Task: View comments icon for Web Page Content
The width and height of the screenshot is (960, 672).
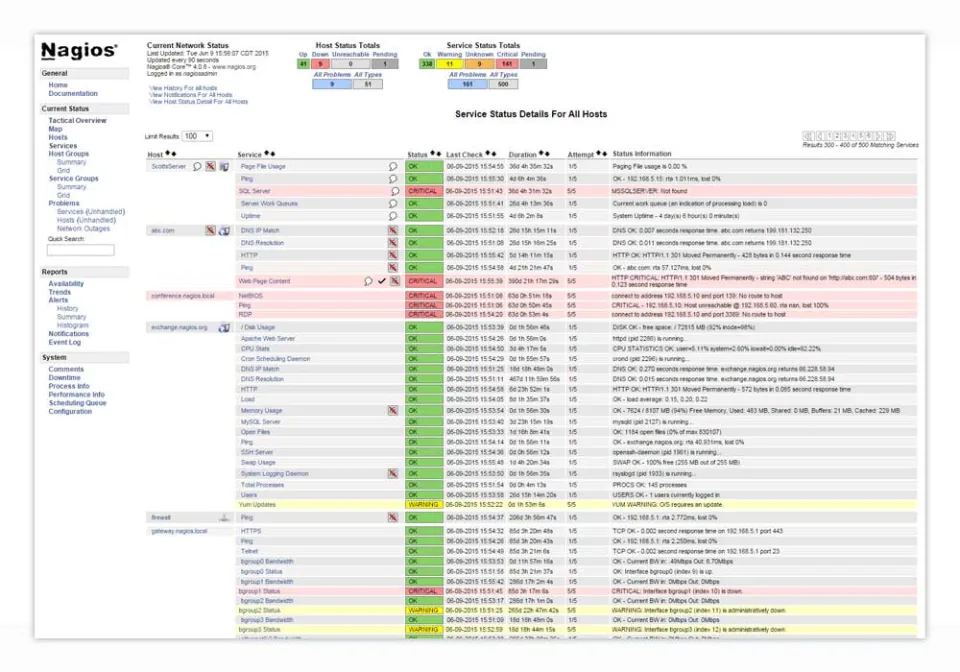Action: click(368, 282)
